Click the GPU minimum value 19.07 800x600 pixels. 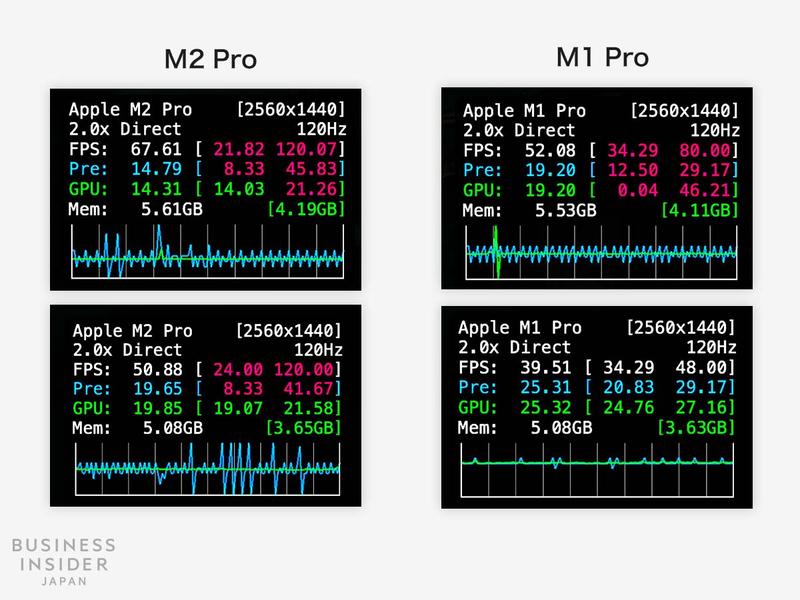[x=238, y=408]
